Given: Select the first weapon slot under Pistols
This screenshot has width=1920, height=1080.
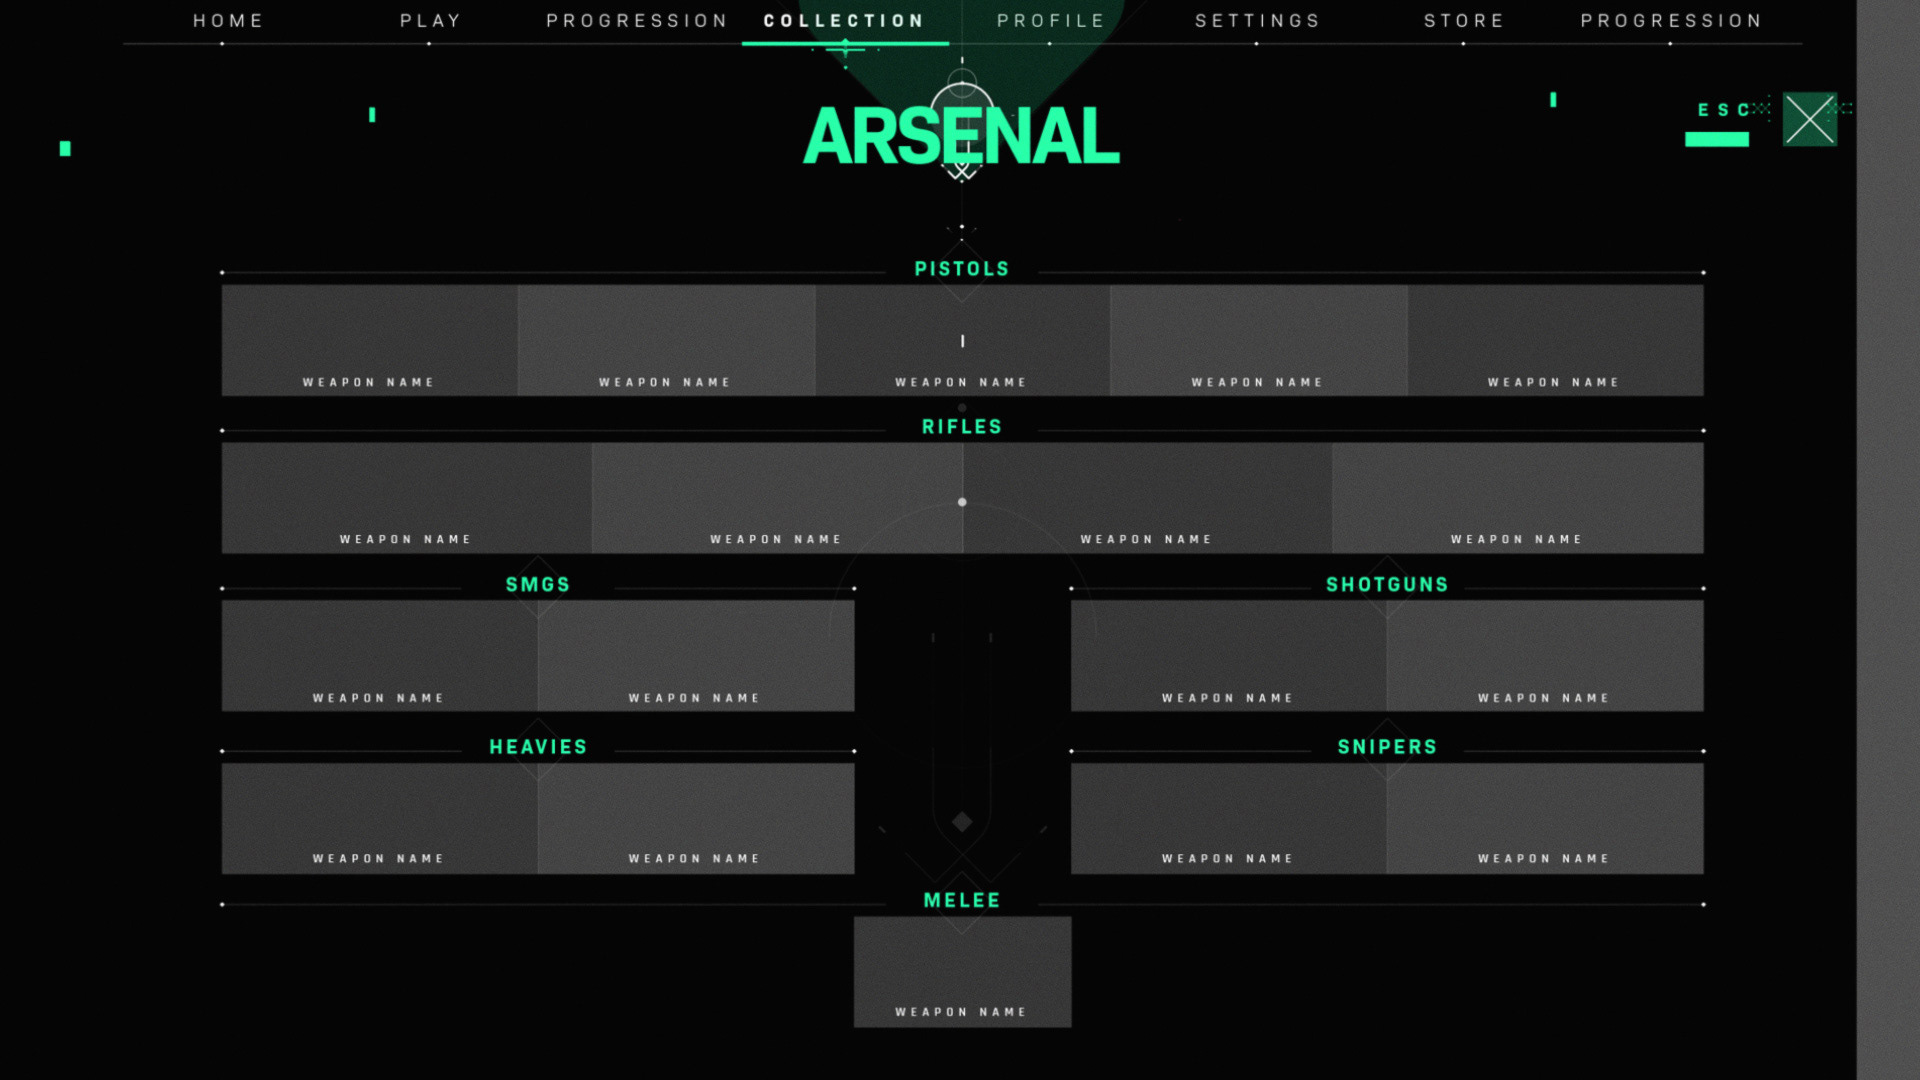Looking at the screenshot, I should pos(369,340).
